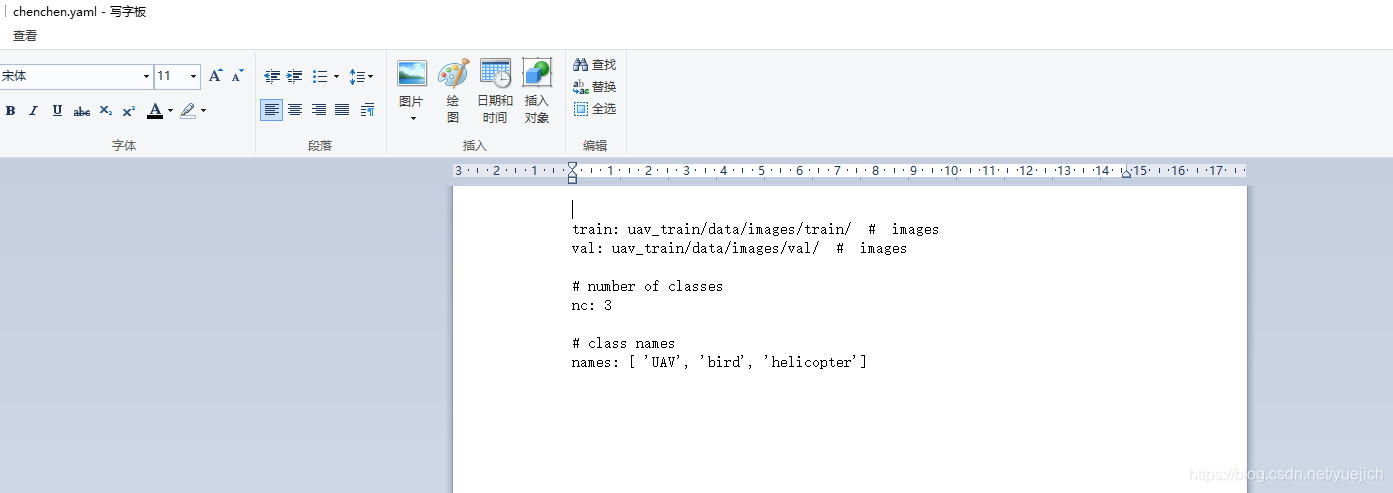Open paragraph settings dialog icon
This screenshot has width=1393, height=493.
pos(367,110)
